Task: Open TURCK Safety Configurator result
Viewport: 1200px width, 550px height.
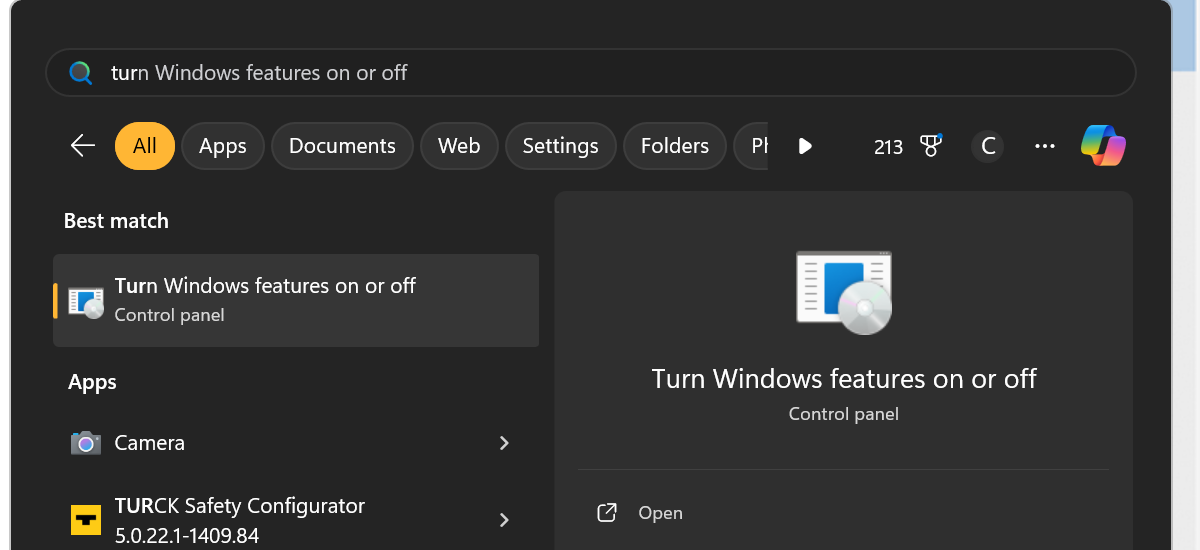Action: coord(296,520)
